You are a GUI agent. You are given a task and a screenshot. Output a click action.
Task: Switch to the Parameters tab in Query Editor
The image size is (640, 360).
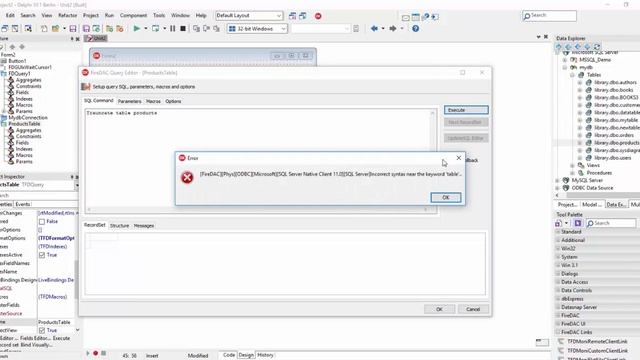(129, 101)
